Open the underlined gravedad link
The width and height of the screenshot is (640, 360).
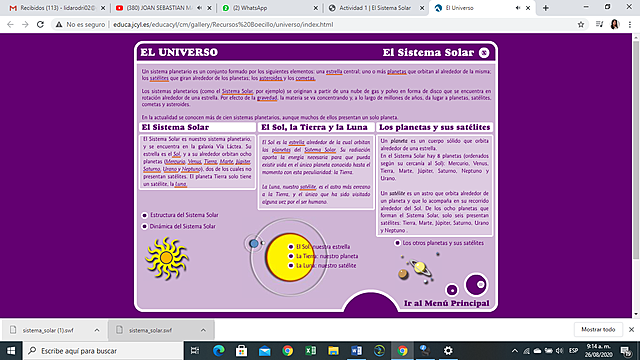(x=267, y=98)
